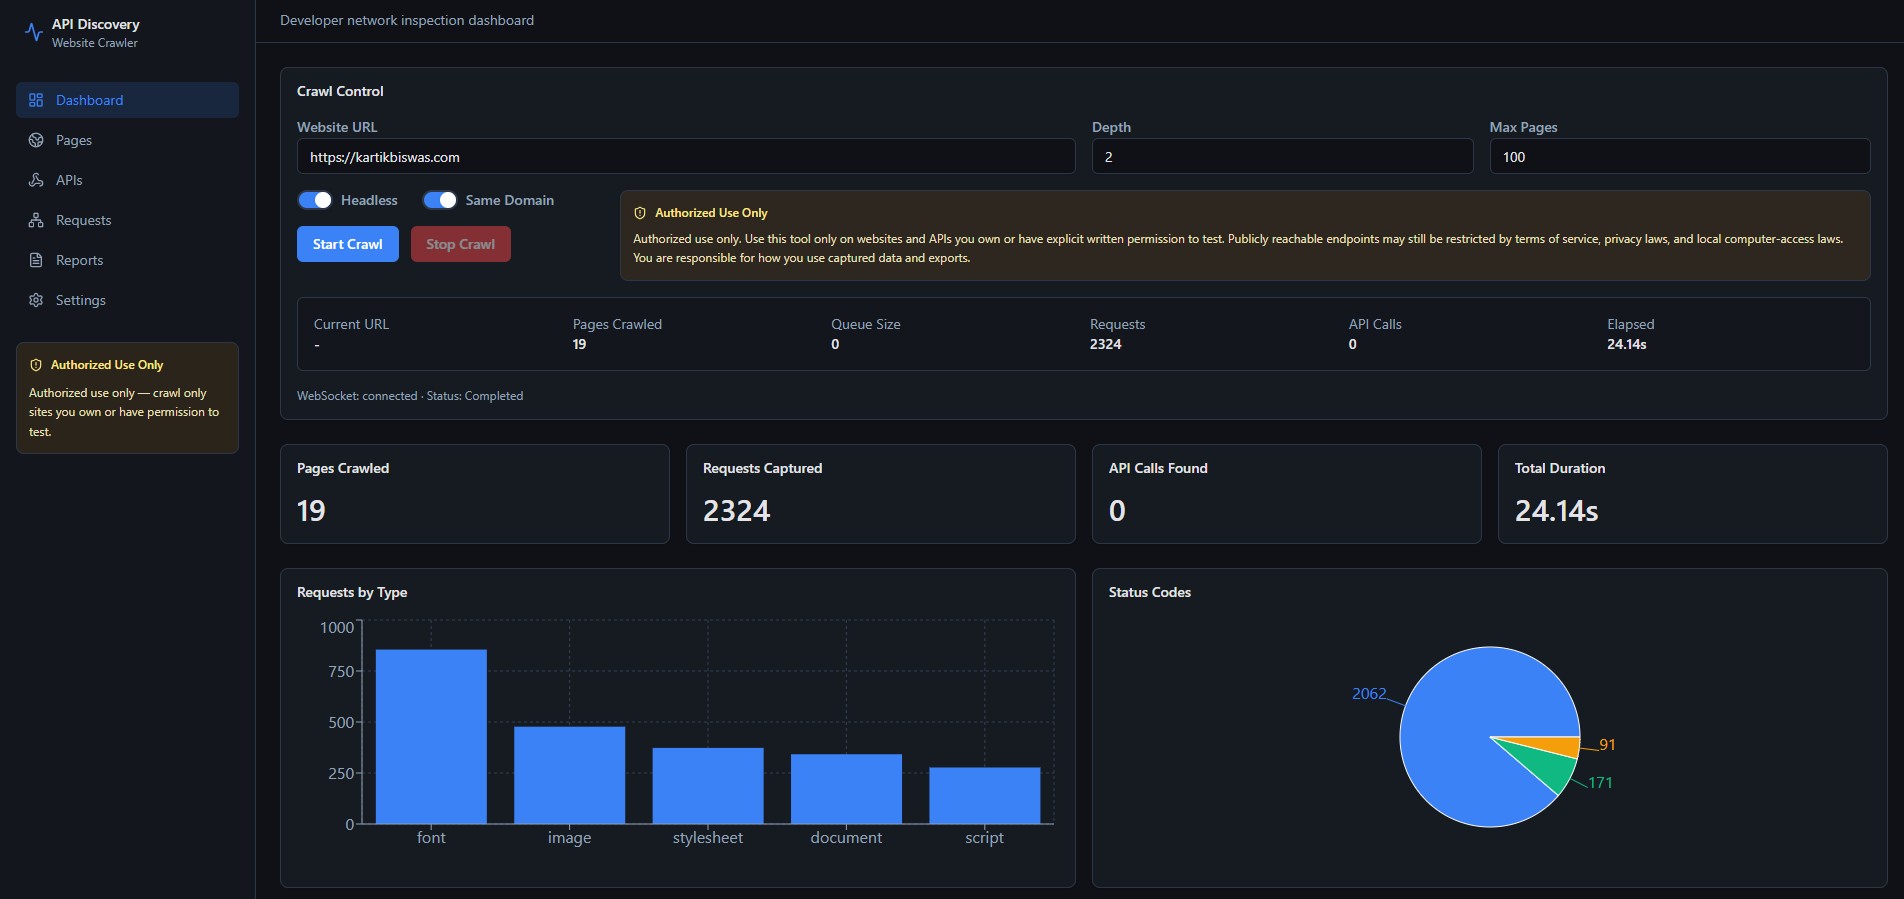Click the Pages Crawled card showing 19

(475, 494)
